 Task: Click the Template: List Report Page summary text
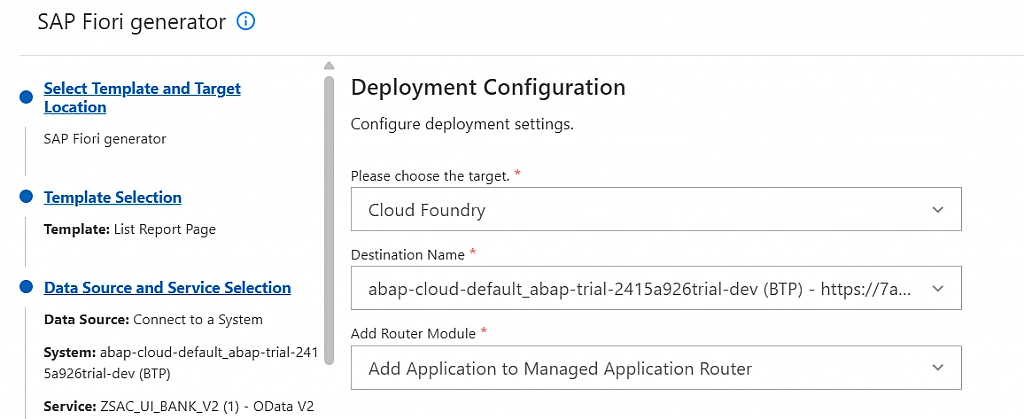(x=130, y=229)
